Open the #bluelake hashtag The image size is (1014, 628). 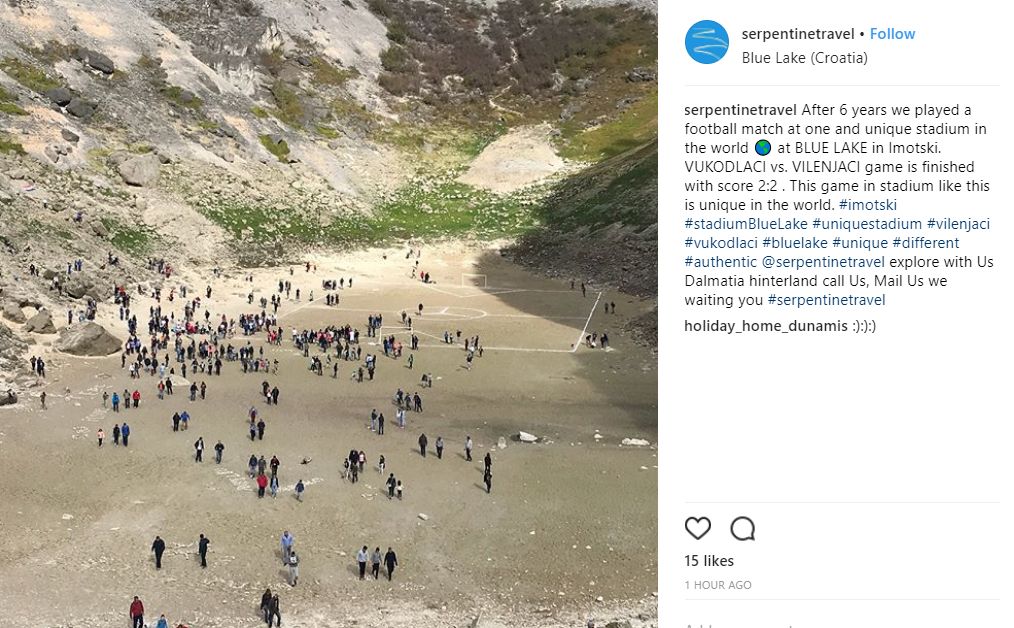click(x=795, y=243)
